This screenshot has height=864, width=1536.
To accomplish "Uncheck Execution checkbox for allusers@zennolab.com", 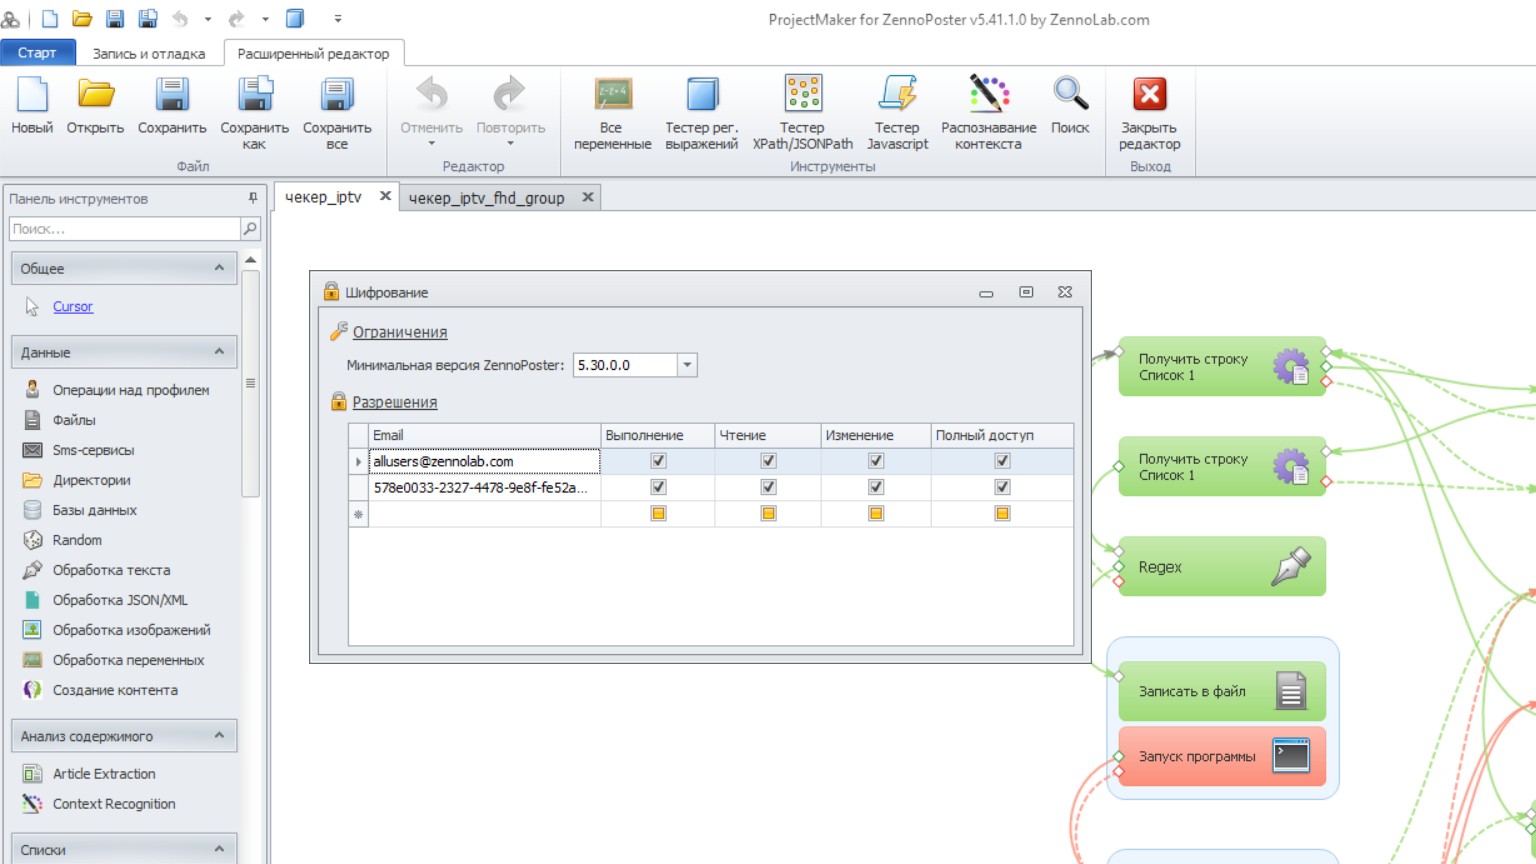I will click(658, 461).
